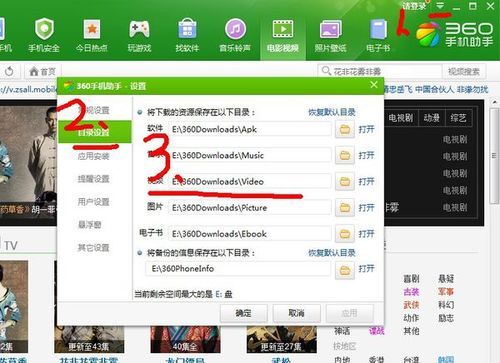Click the 应用 button

[349, 313]
